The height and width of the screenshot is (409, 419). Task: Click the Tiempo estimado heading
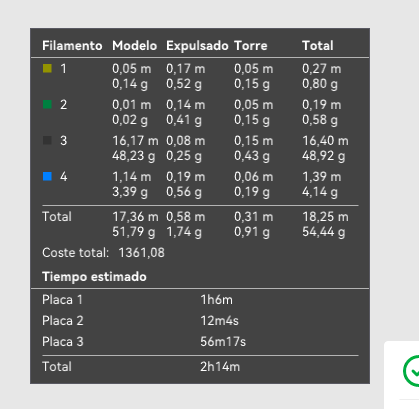coord(94,277)
